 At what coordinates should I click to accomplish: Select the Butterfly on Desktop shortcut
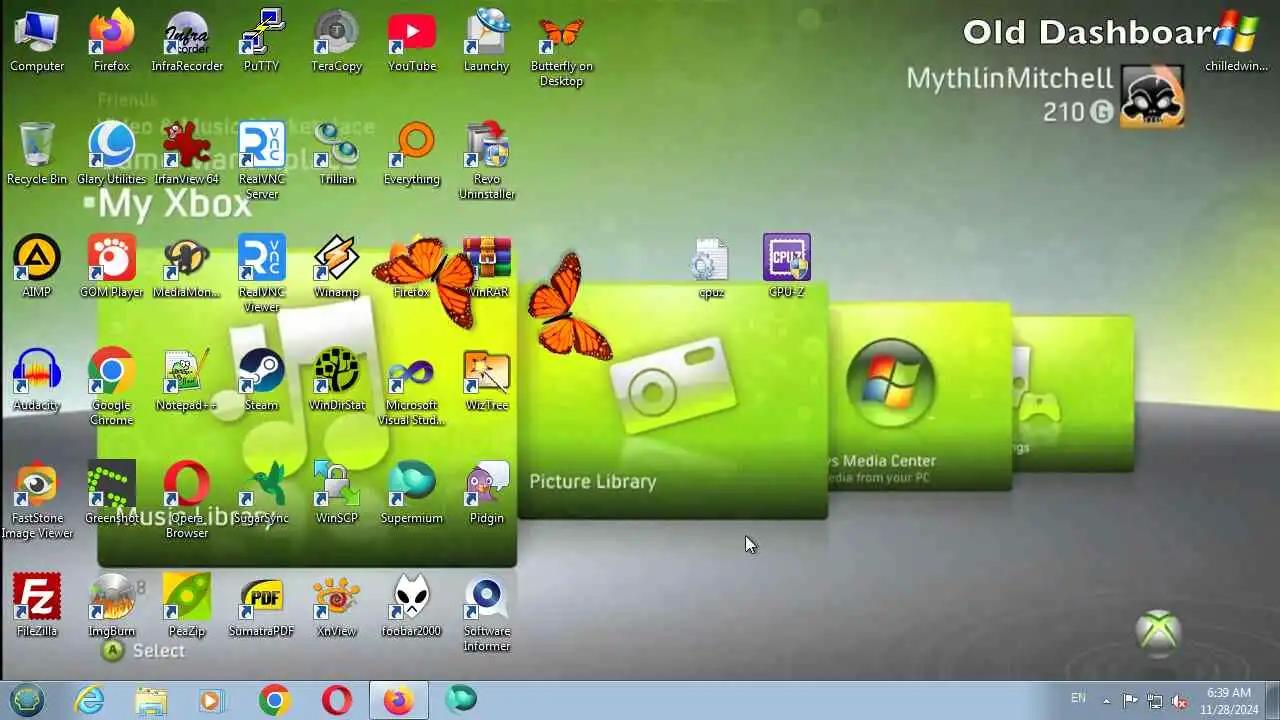561,49
